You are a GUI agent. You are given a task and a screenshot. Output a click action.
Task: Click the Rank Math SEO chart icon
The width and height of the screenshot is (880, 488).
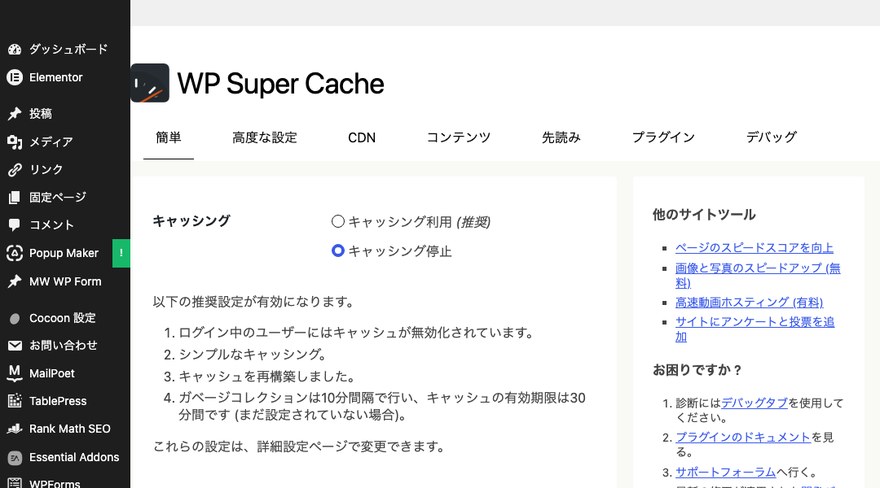click(15, 429)
